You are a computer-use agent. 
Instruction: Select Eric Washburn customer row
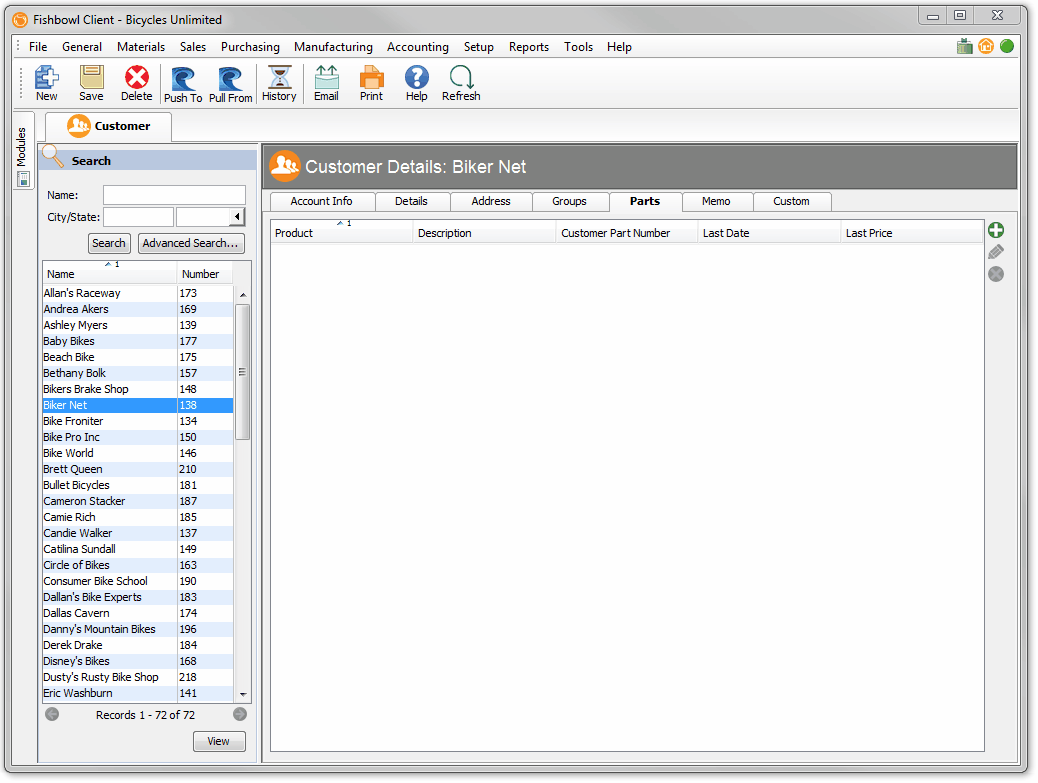pyautogui.click(x=138, y=694)
